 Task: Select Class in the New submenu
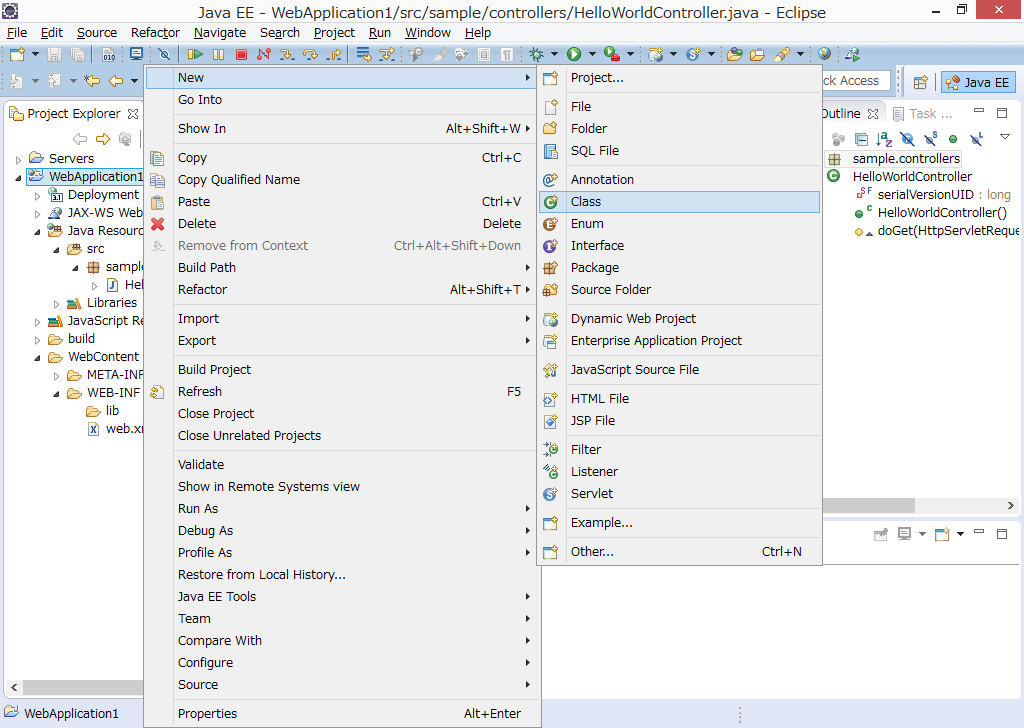tap(679, 202)
